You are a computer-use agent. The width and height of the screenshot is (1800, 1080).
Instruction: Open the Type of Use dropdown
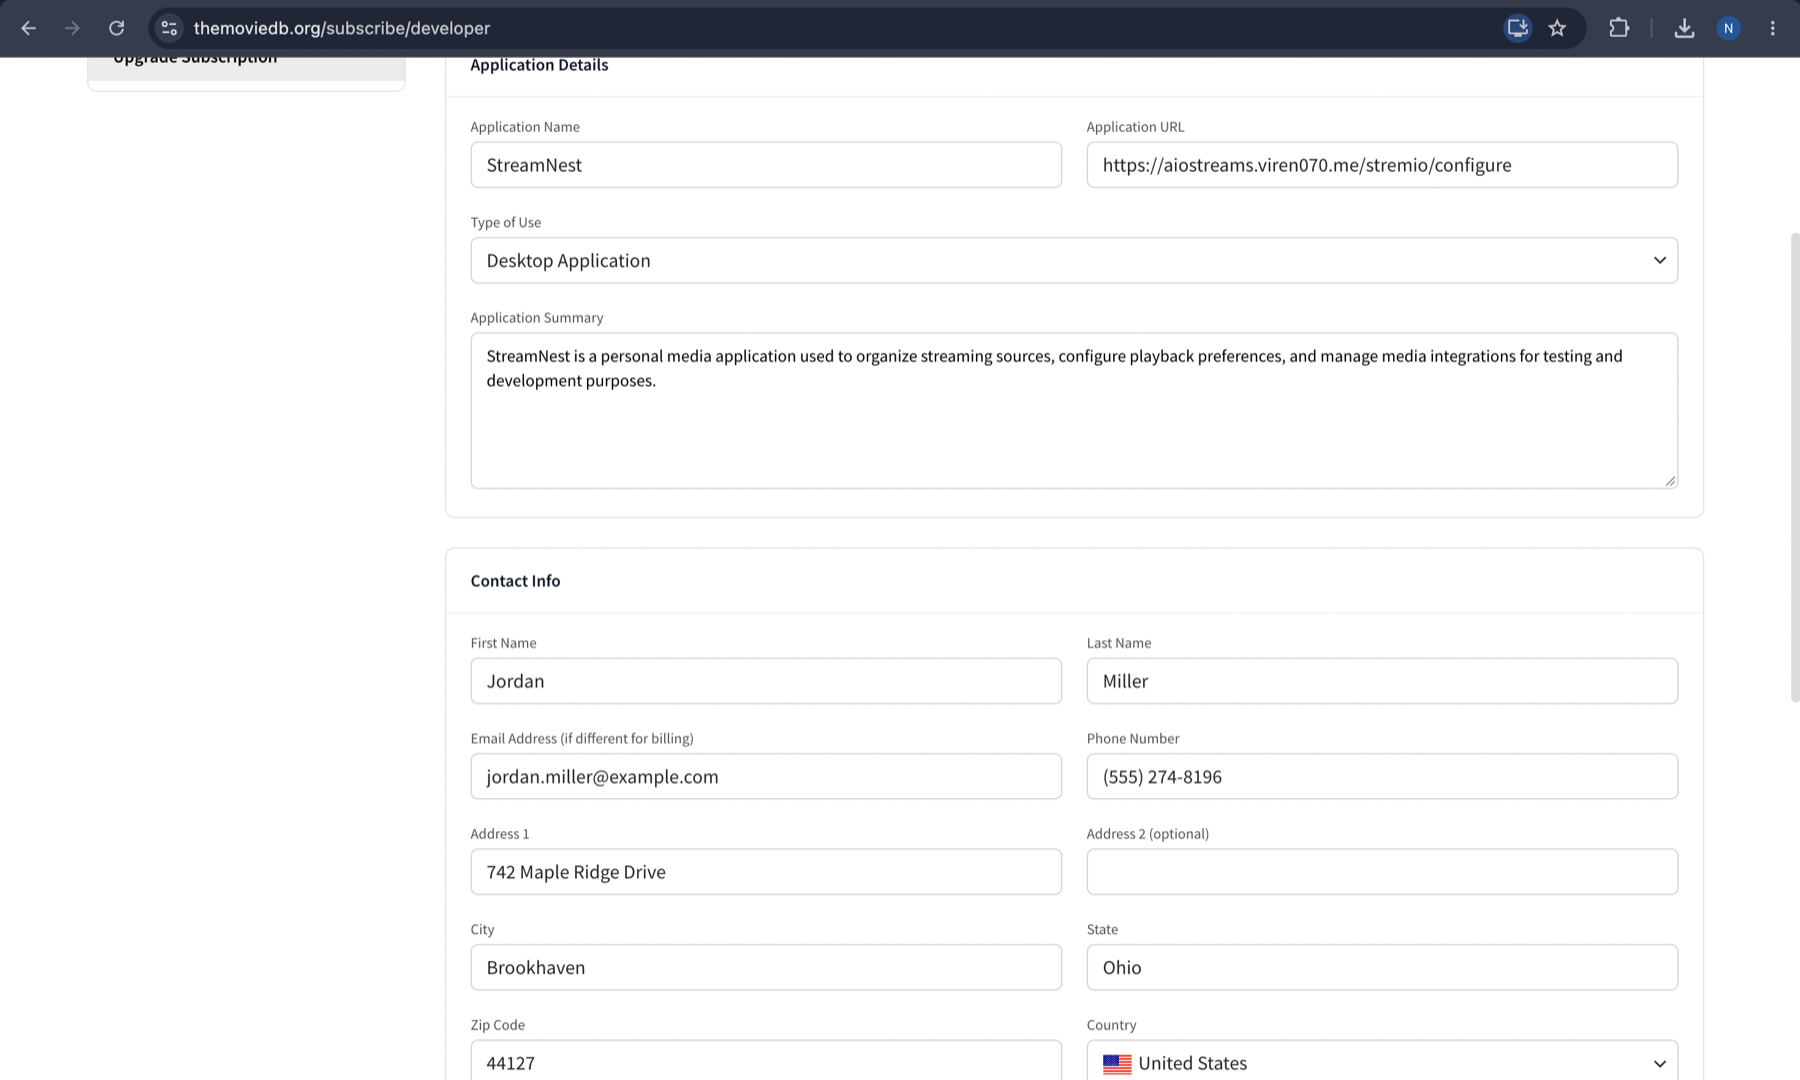pyautogui.click(x=1074, y=260)
